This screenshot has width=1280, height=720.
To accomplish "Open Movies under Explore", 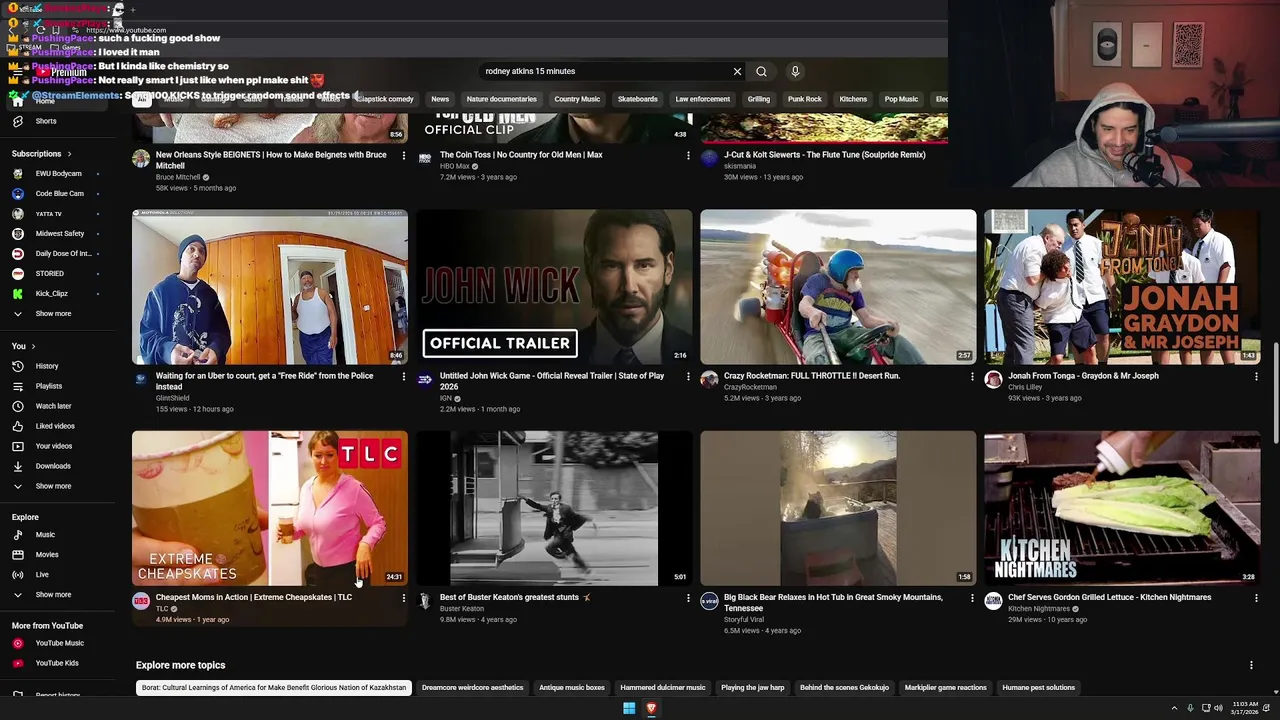I will tap(47, 555).
